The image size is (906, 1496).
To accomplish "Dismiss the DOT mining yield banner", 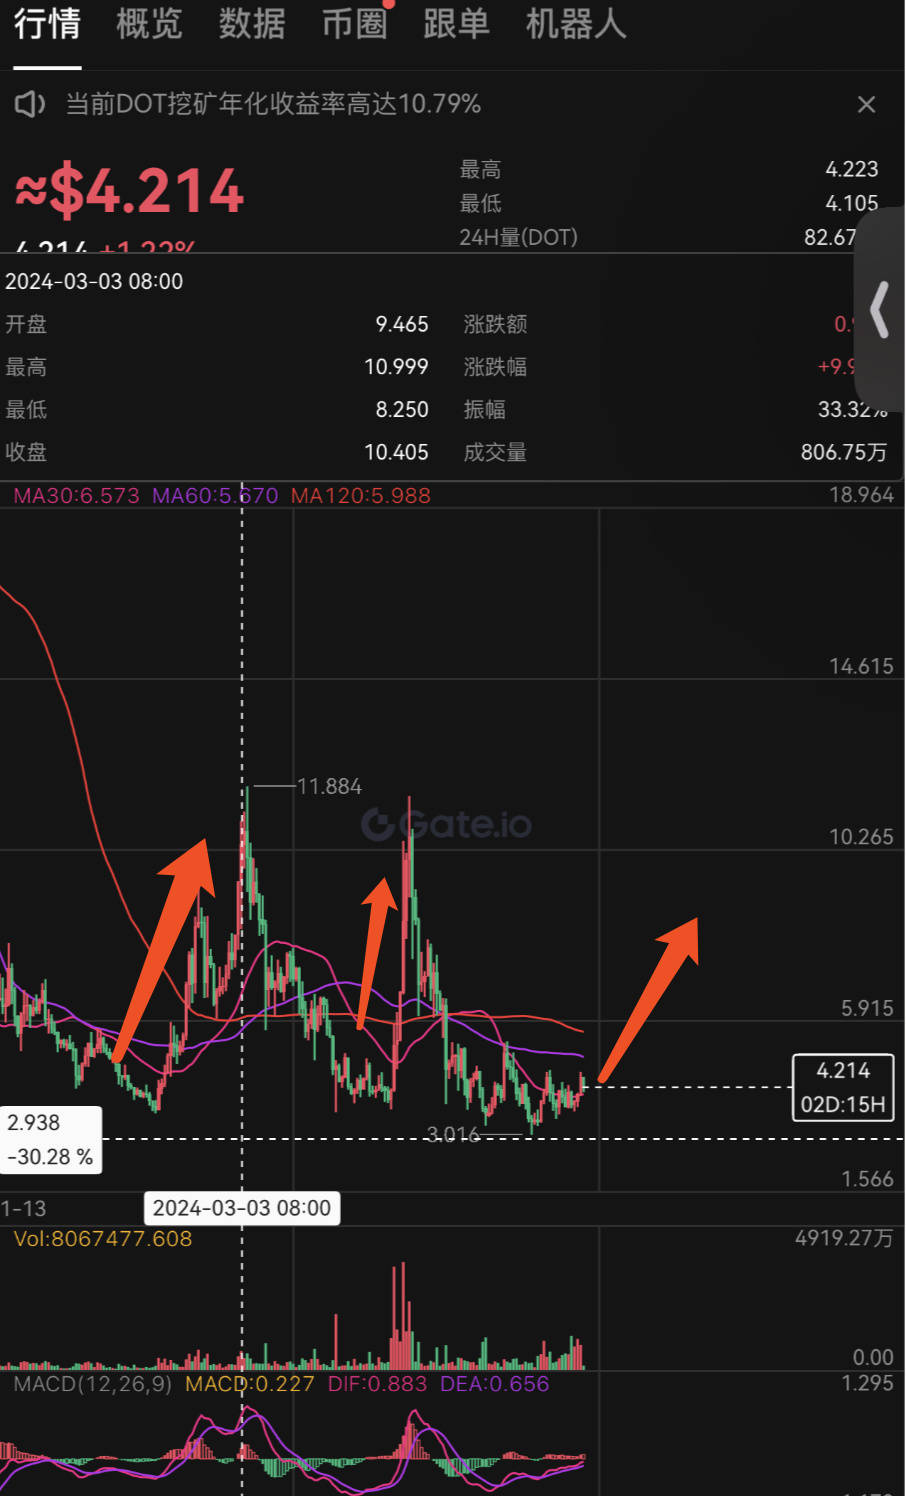I will pos(866,104).
